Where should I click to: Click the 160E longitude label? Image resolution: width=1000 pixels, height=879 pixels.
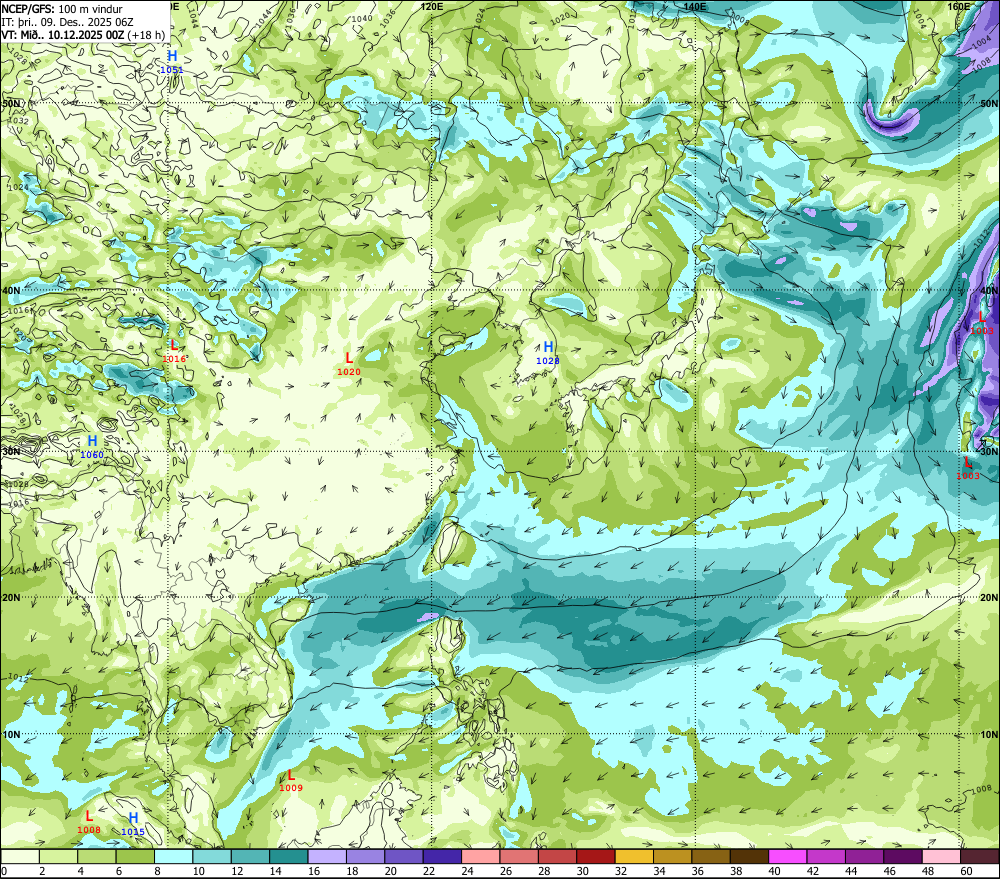pos(959,6)
